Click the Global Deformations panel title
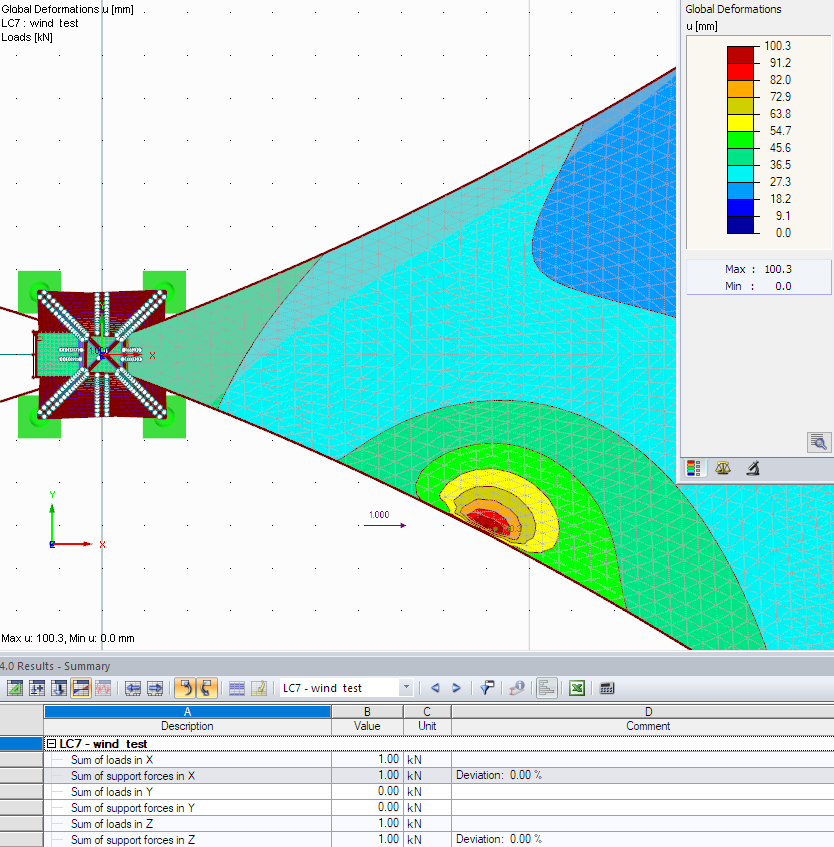 [x=733, y=9]
